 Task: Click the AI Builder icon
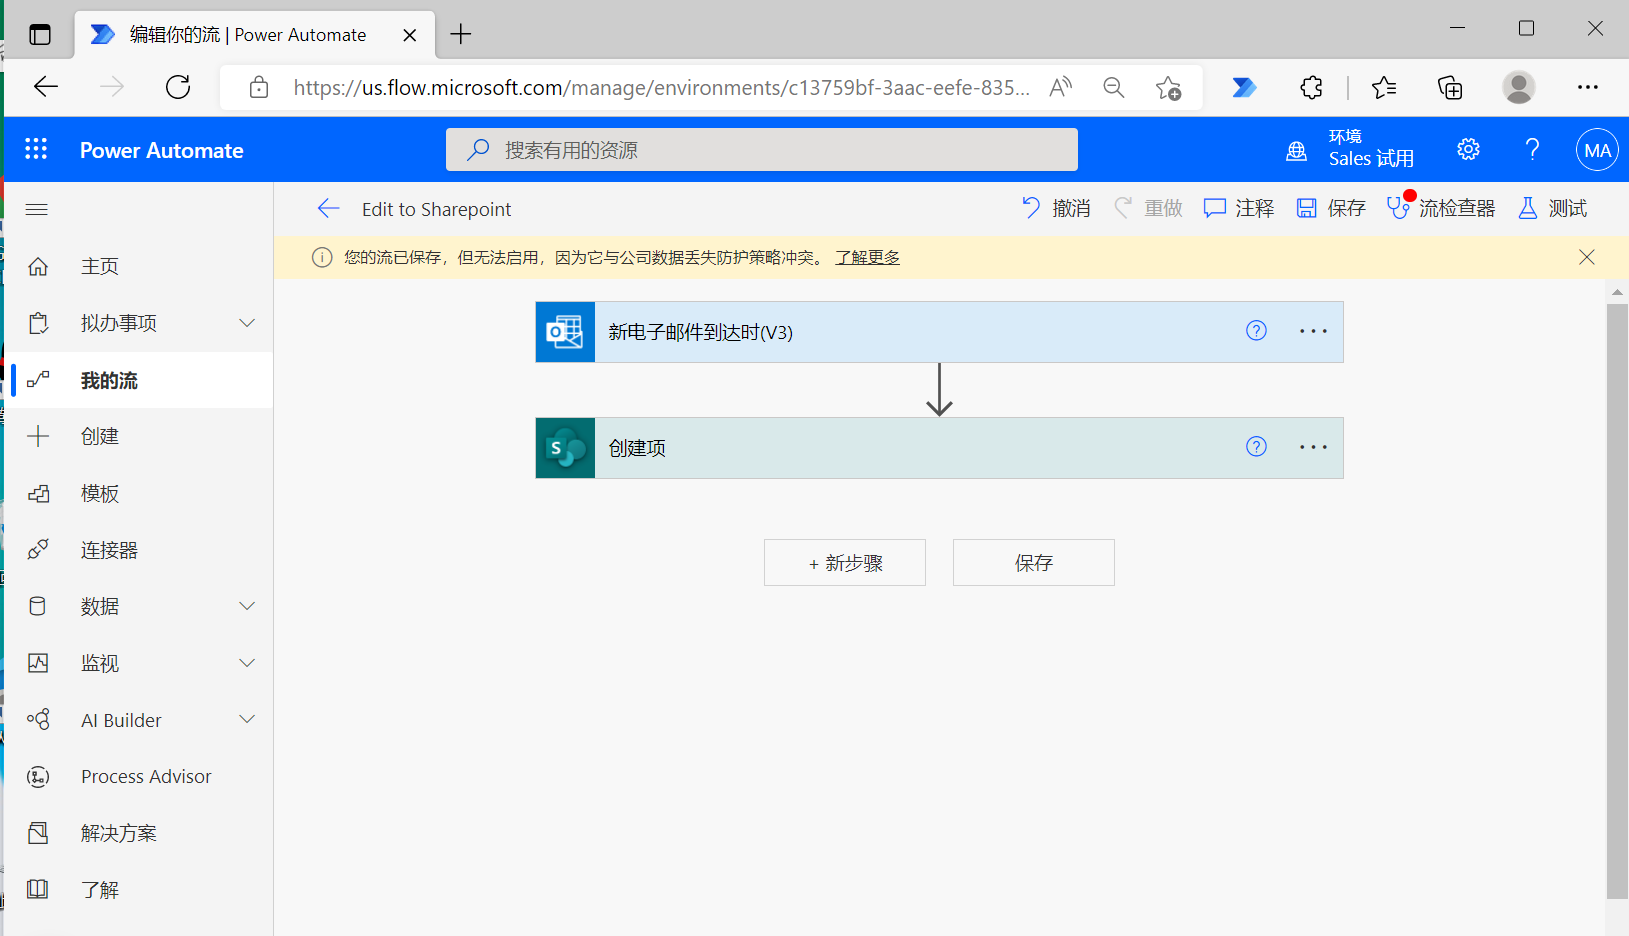pyautogui.click(x=38, y=719)
